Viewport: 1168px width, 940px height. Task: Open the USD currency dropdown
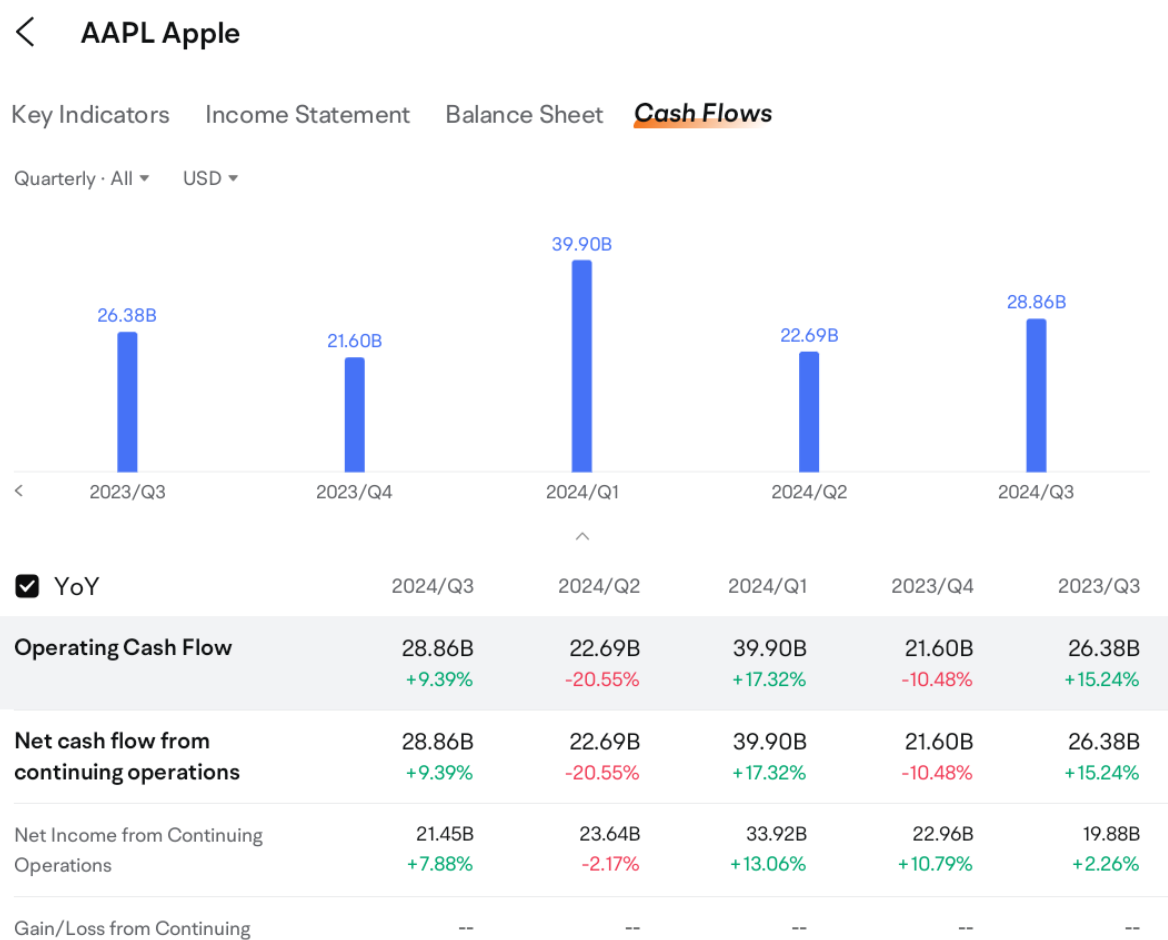[x=210, y=179]
